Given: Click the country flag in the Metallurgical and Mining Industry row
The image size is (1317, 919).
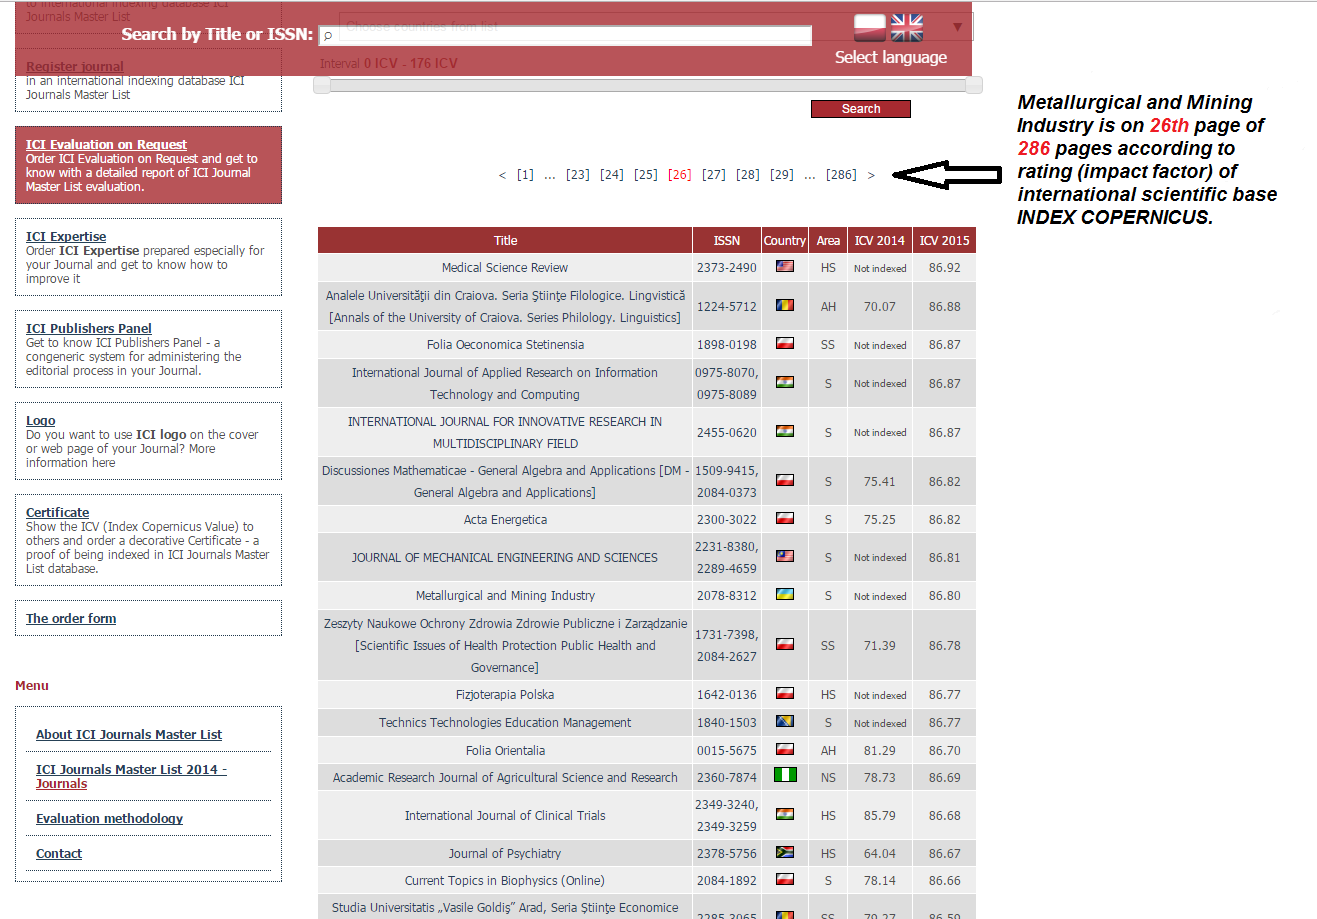Looking at the screenshot, I should (x=785, y=595).
